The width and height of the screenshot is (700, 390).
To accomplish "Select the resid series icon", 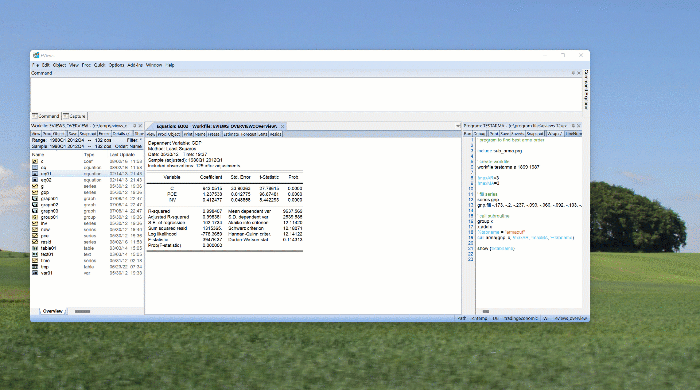I will point(35,242).
